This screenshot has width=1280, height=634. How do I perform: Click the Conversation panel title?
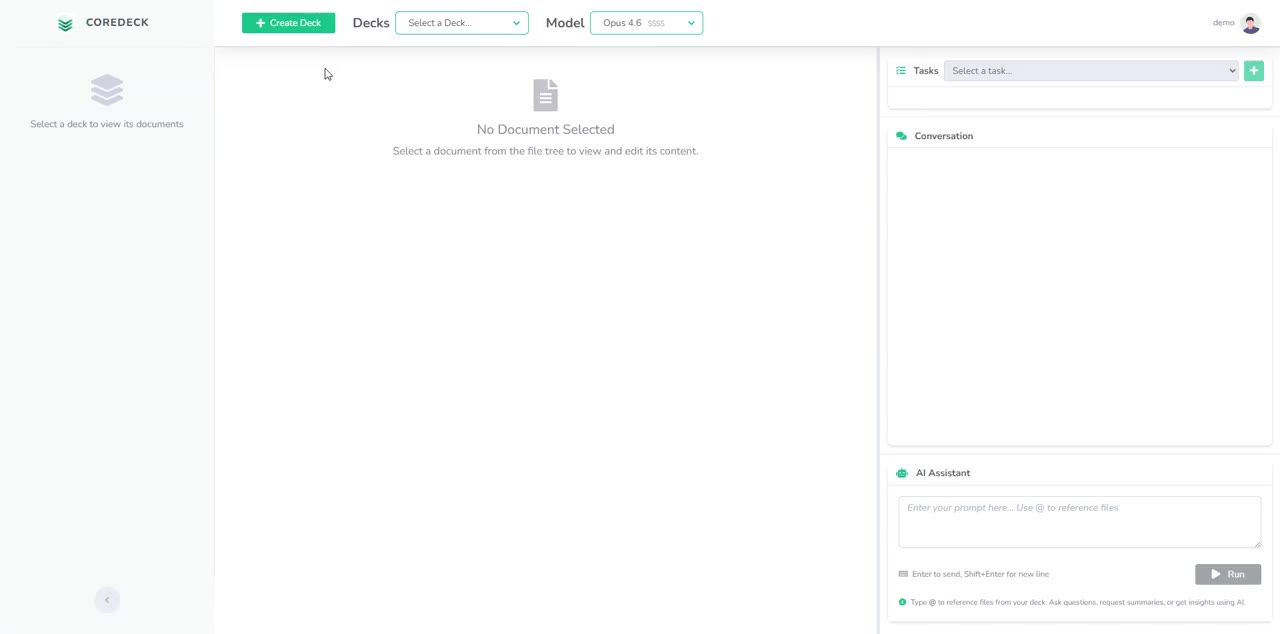pos(944,136)
